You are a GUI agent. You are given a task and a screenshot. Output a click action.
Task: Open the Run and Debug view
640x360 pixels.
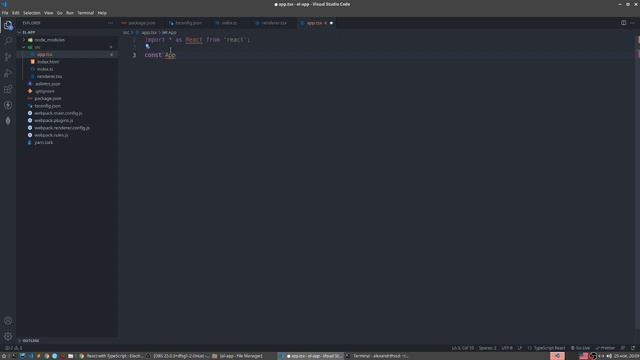coord(8,73)
